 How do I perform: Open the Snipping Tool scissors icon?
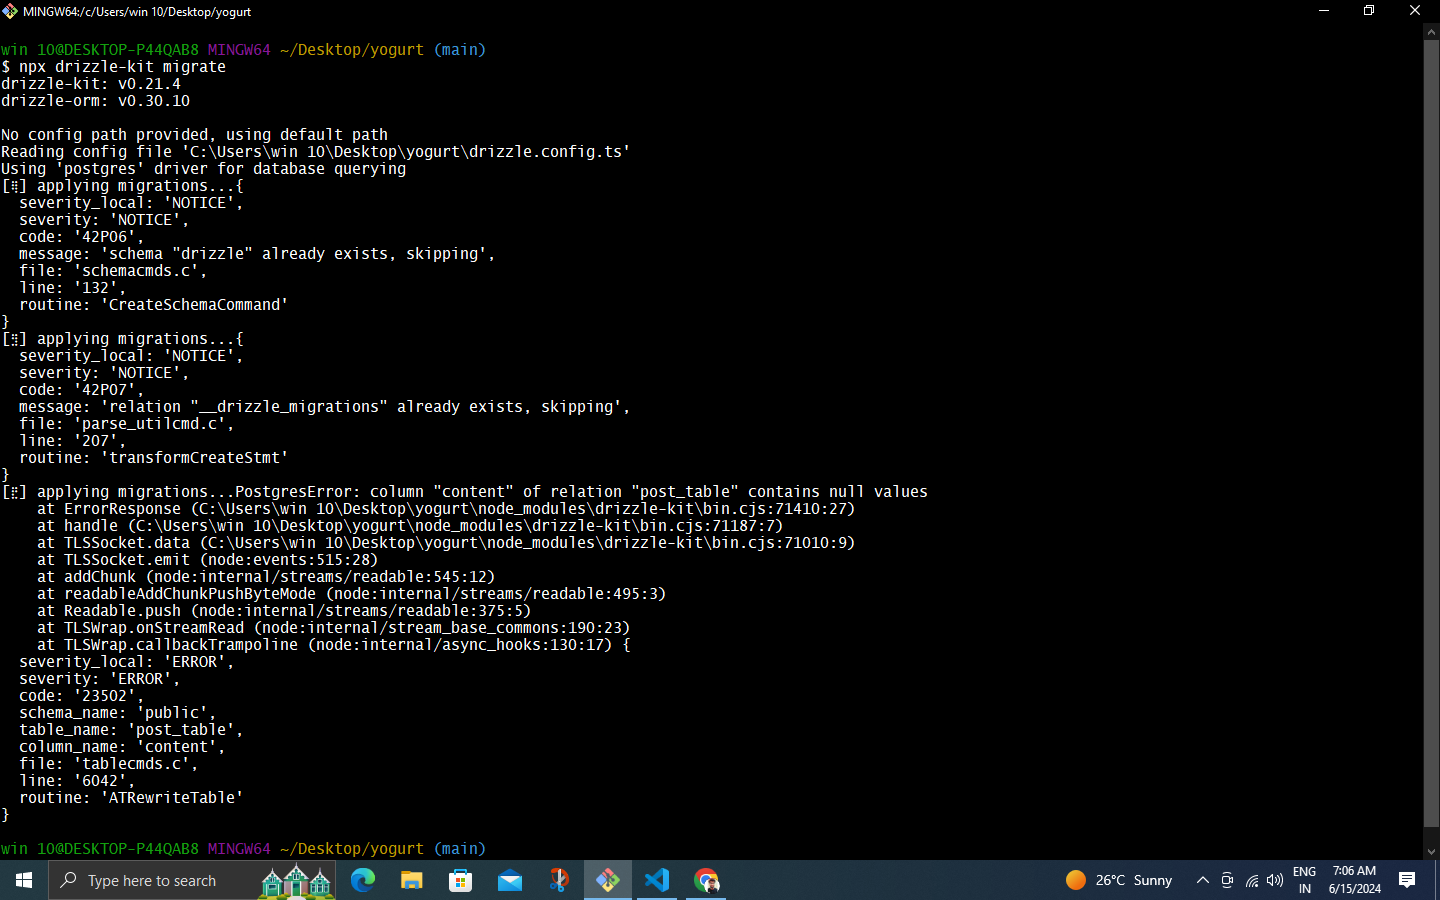[559, 880]
